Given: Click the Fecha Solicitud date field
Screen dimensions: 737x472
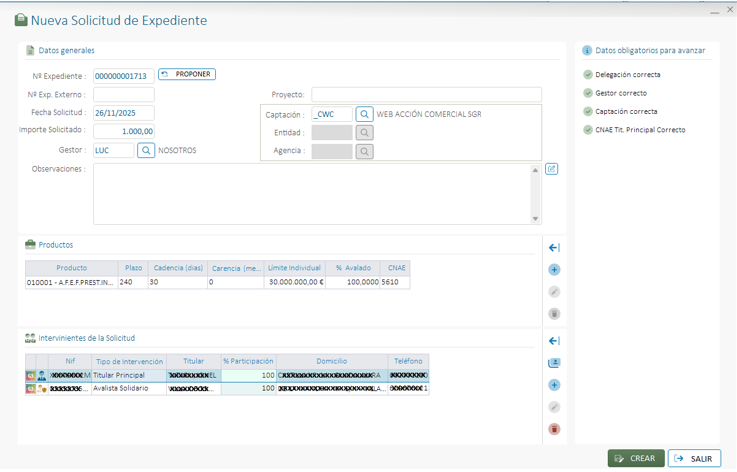Looking at the screenshot, I should [x=124, y=113].
